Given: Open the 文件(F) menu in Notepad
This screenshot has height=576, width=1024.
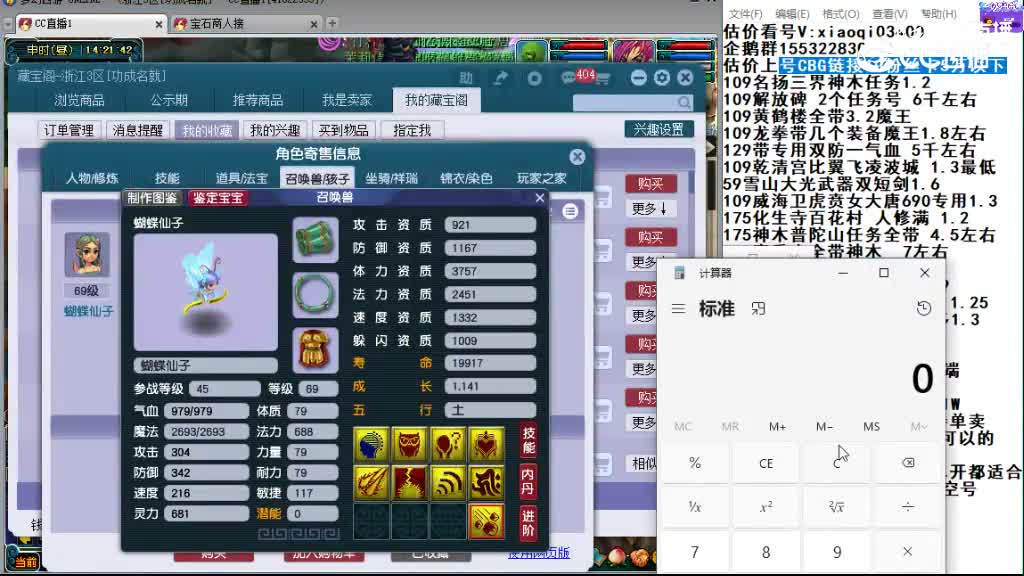Looking at the screenshot, I should click(x=748, y=14).
